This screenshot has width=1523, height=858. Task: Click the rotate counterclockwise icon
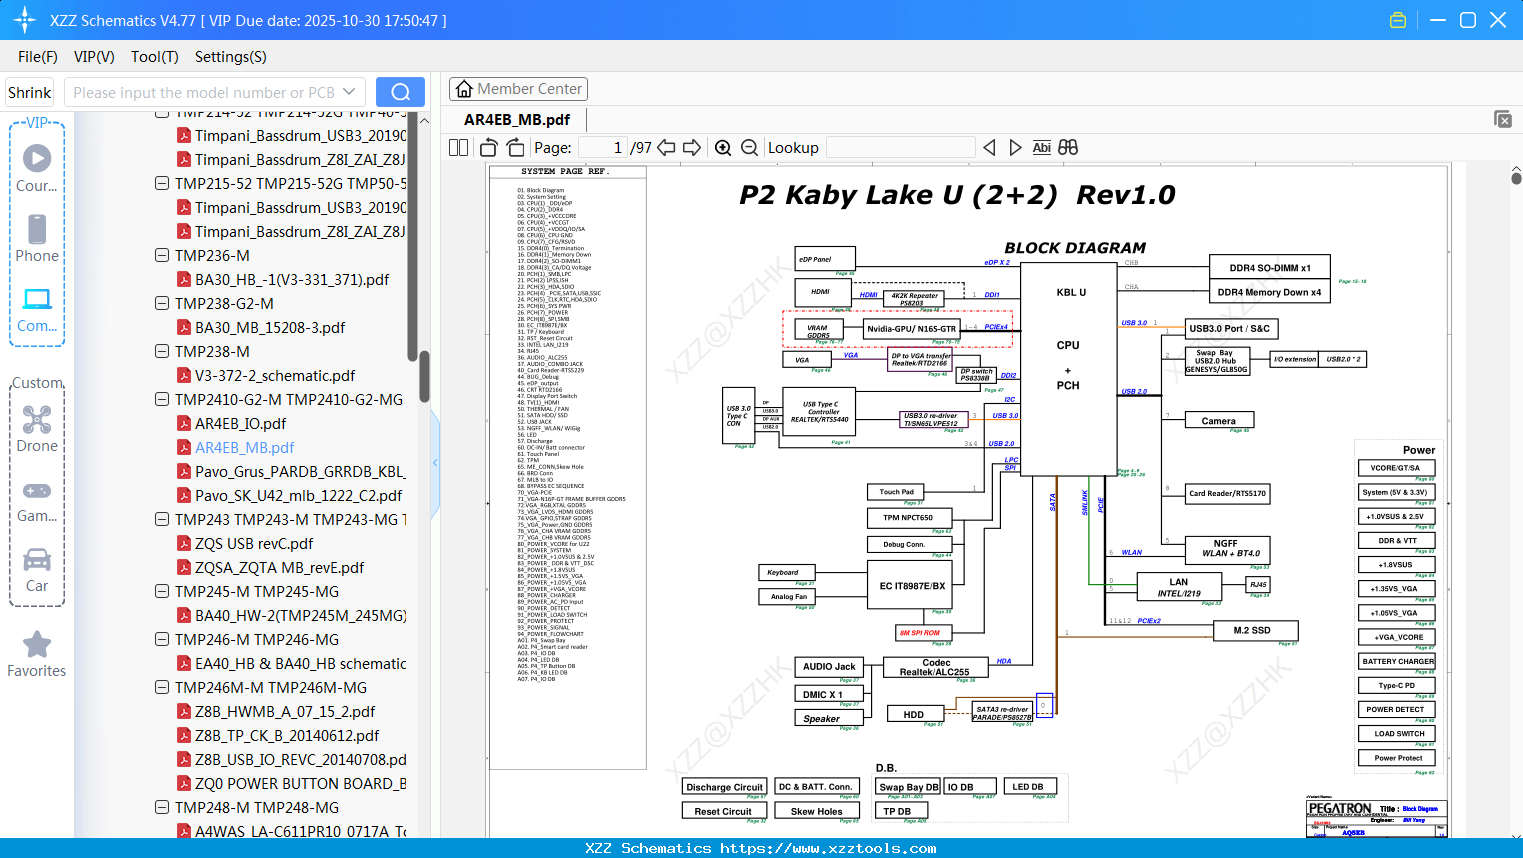(489, 148)
